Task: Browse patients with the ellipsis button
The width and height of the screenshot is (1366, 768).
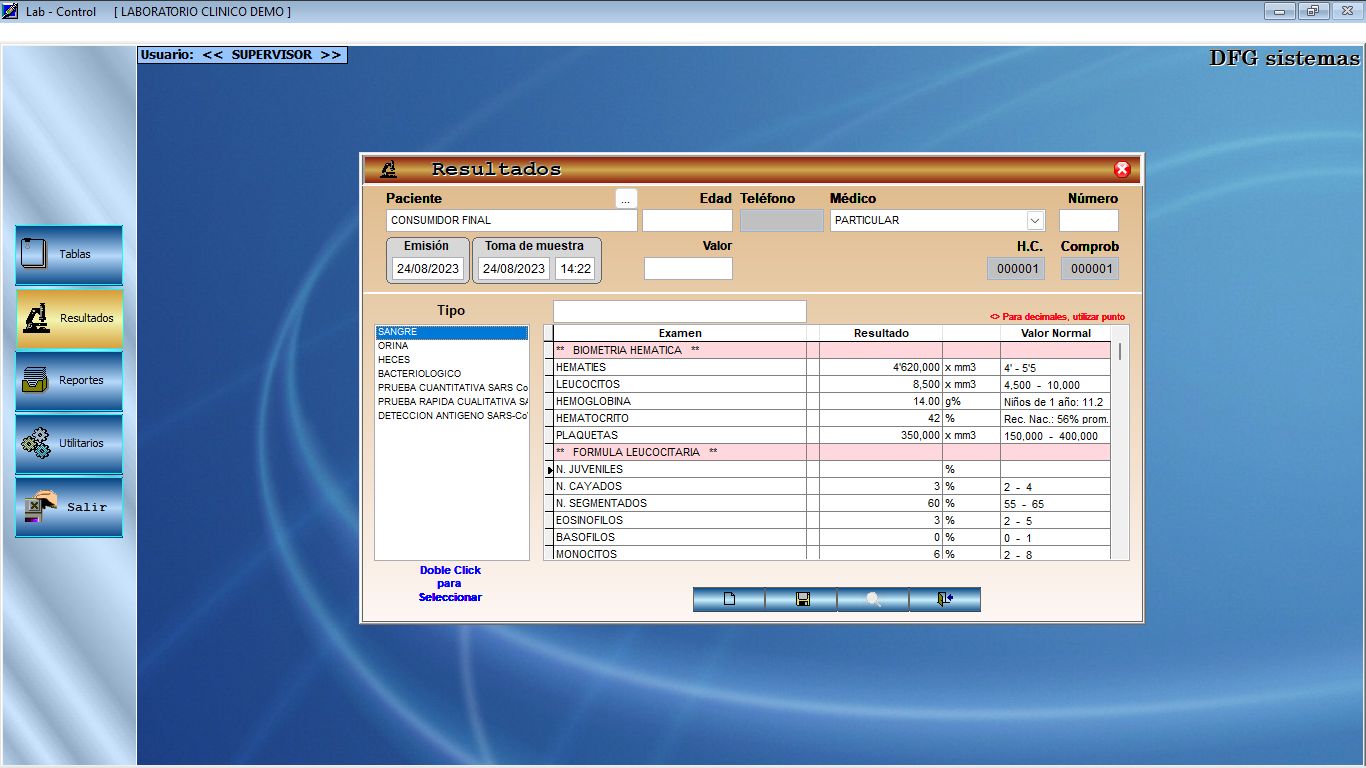Action: [x=626, y=199]
